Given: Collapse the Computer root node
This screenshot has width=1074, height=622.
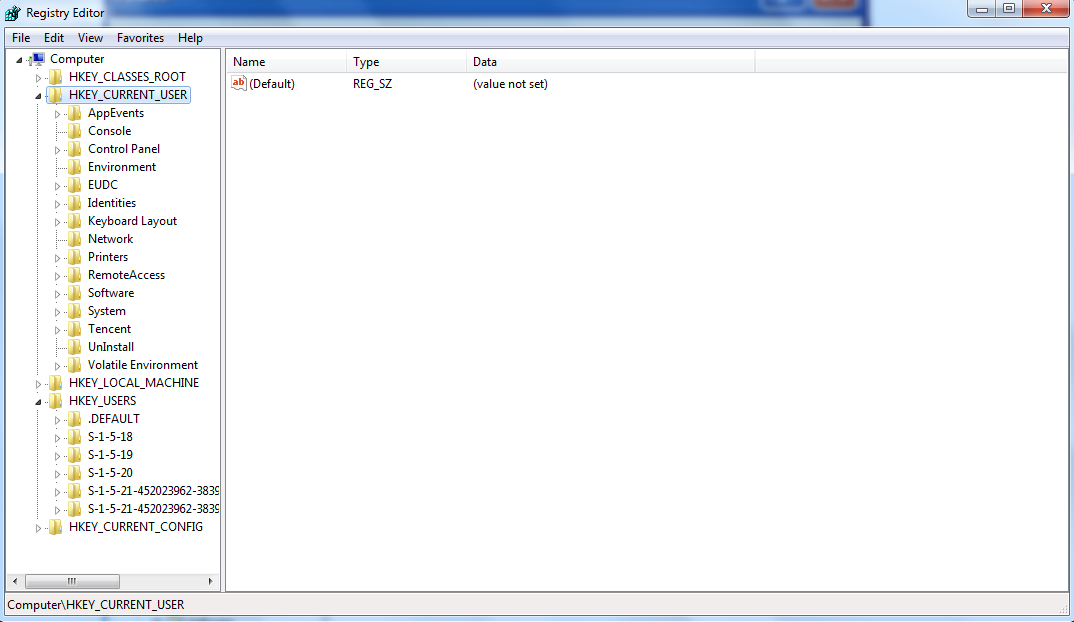Looking at the screenshot, I should pos(19,60).
